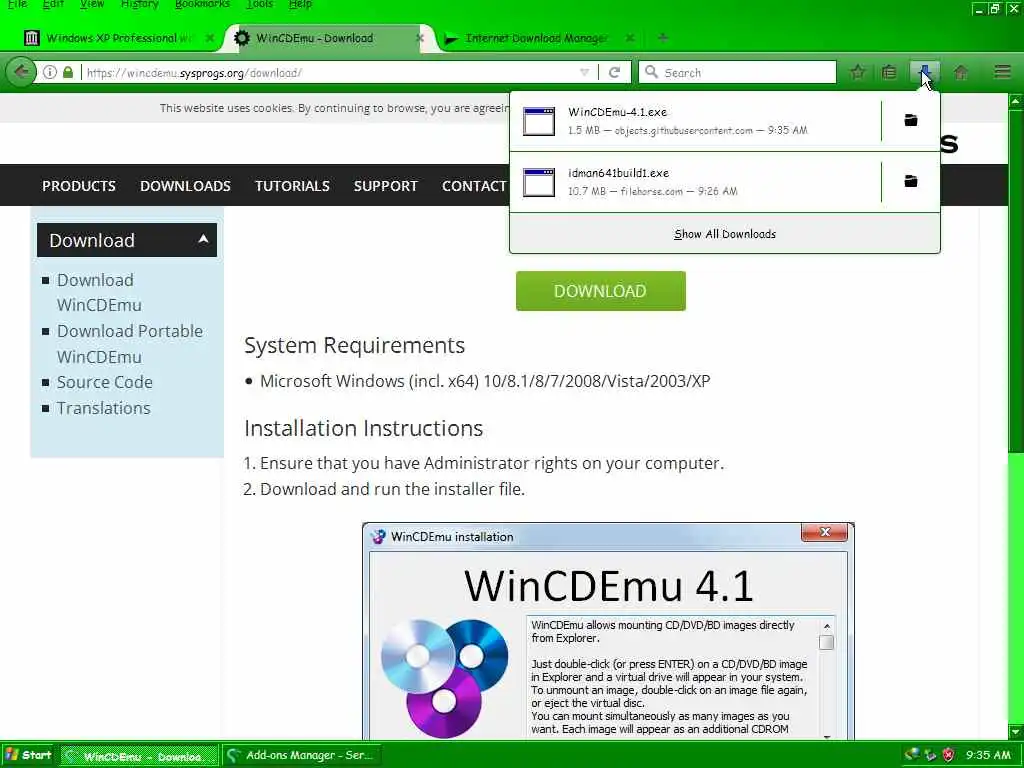The height and width of the screenshot is (768, 1024).
Task: Open containing folder for WinCDEmu-4.1.exe
Action: 910,120
